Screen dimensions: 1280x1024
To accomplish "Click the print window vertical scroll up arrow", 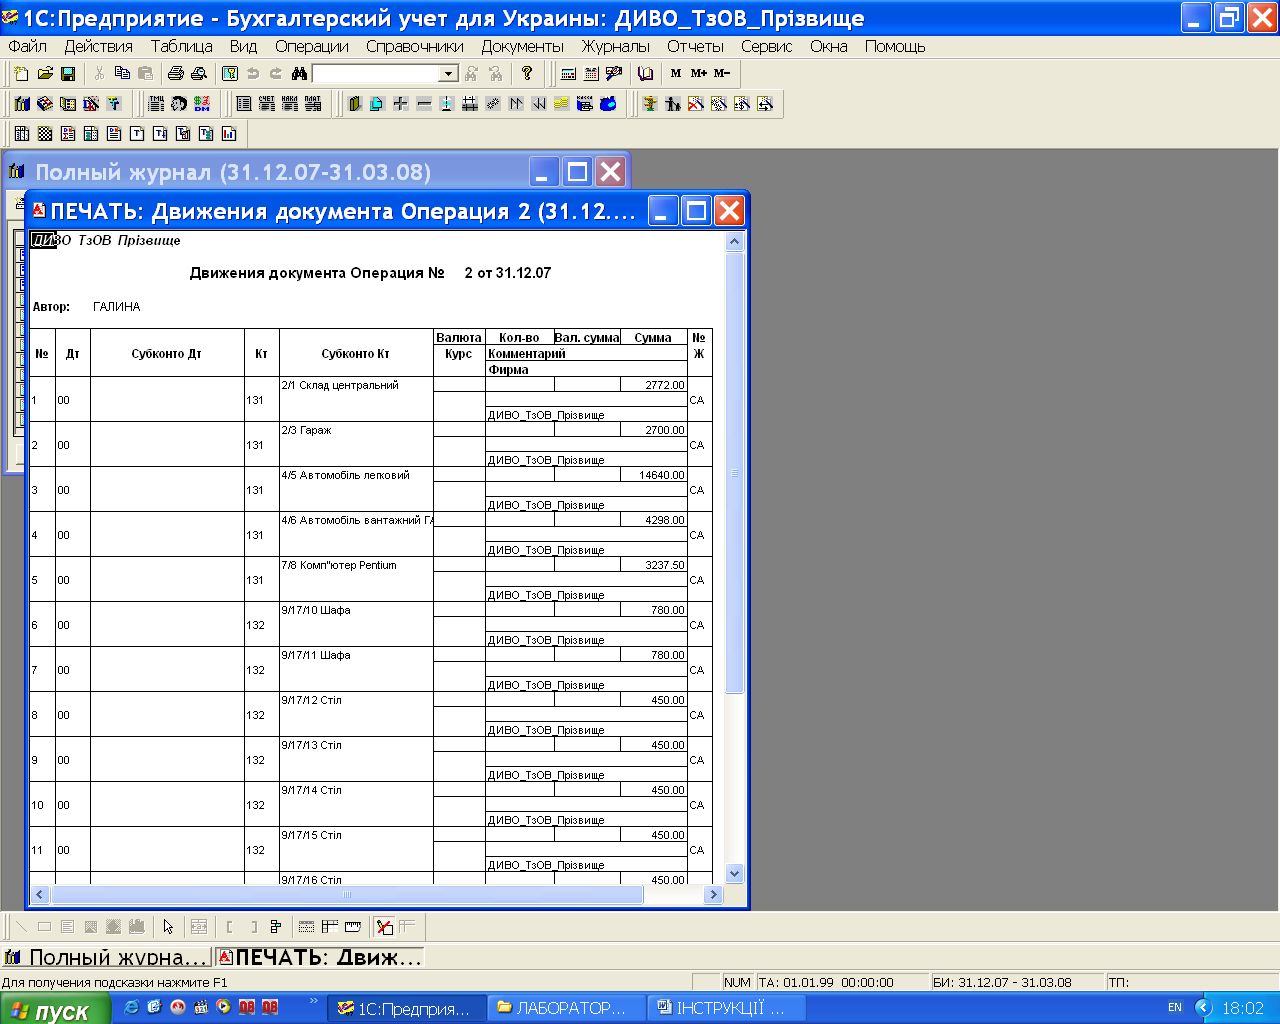I will pos(735,241).
